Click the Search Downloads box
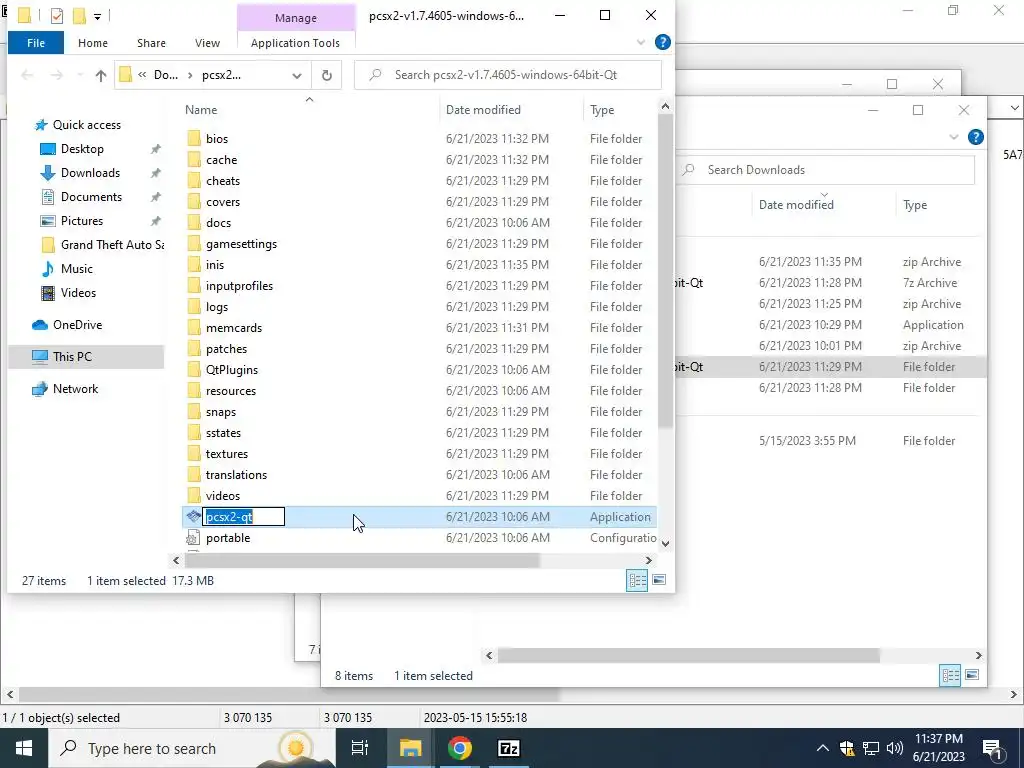 coord(824,170)
